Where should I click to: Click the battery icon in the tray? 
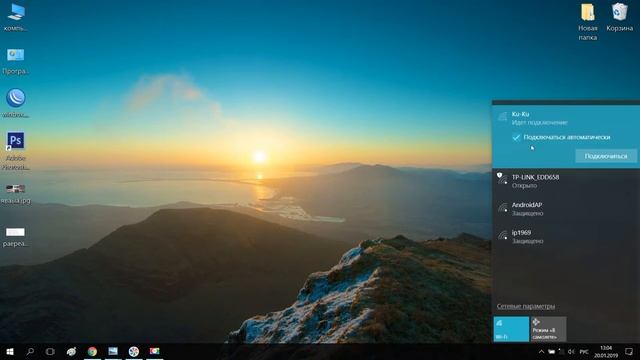(551, 352)
